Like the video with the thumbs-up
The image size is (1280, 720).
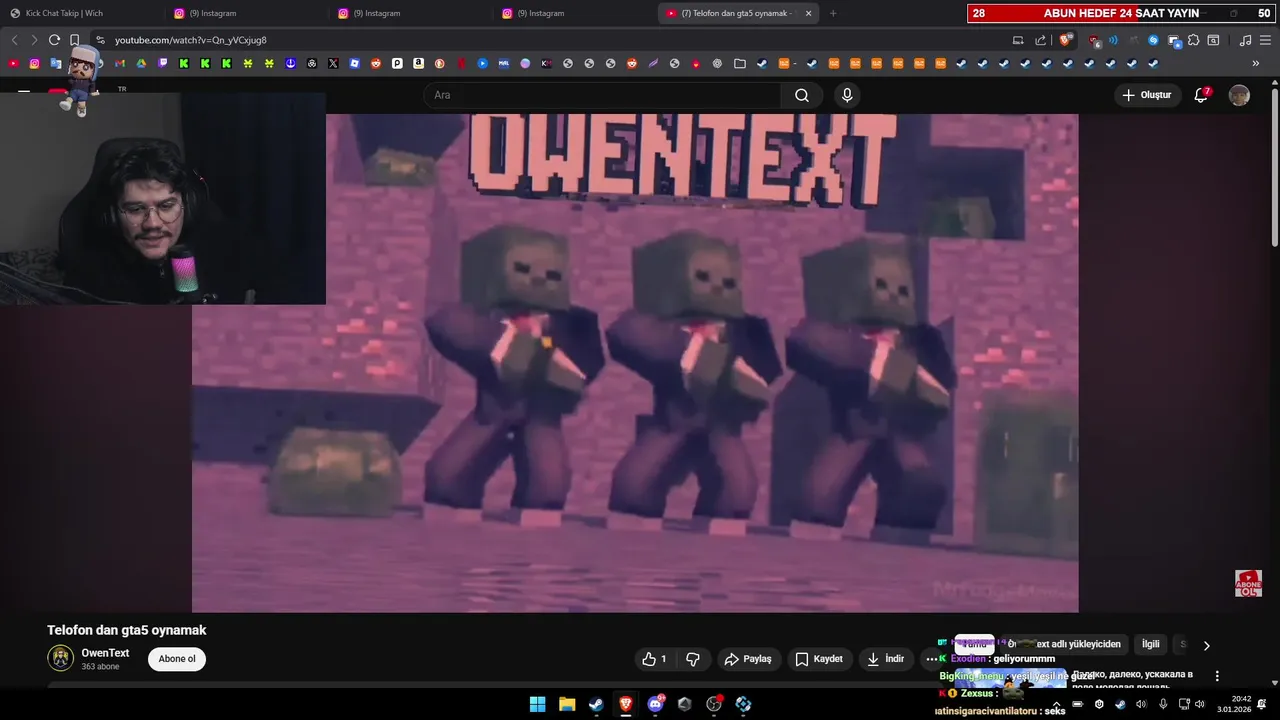(654, 659)
